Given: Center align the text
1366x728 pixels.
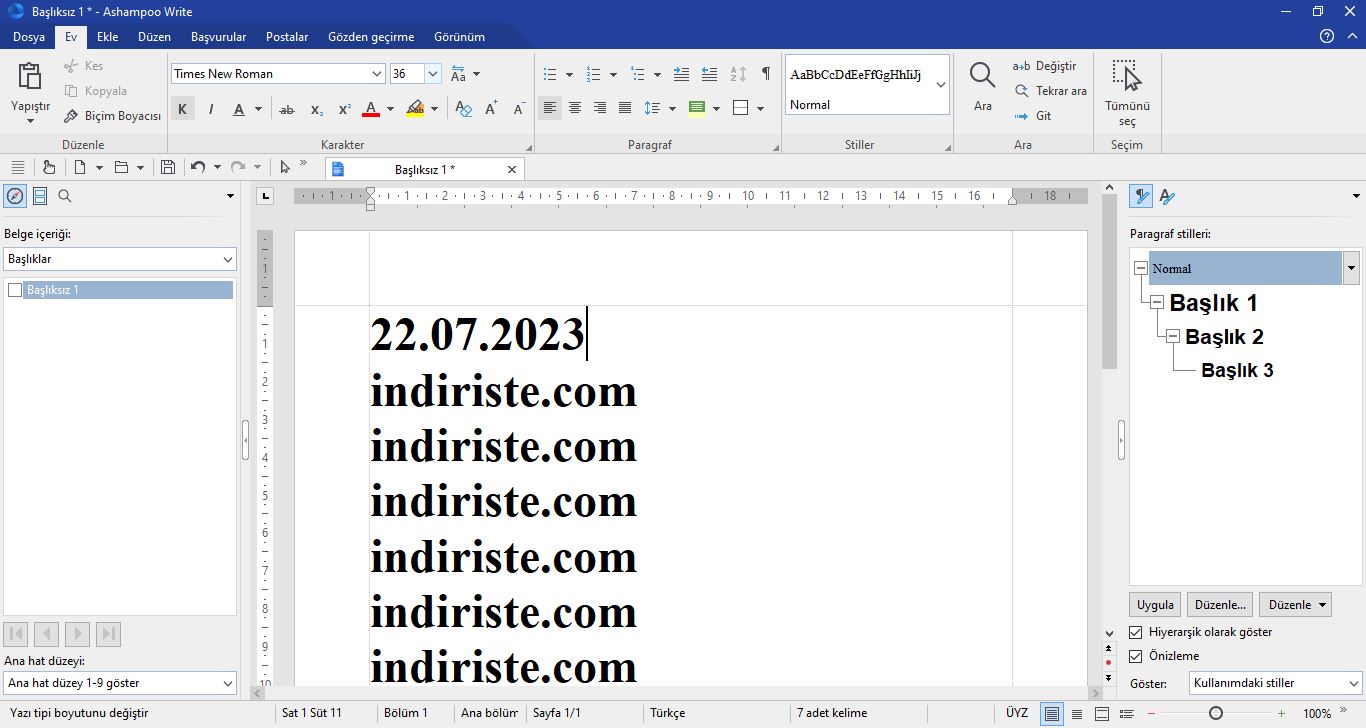Looking at the screenshot, I should [x=575, y=108].
